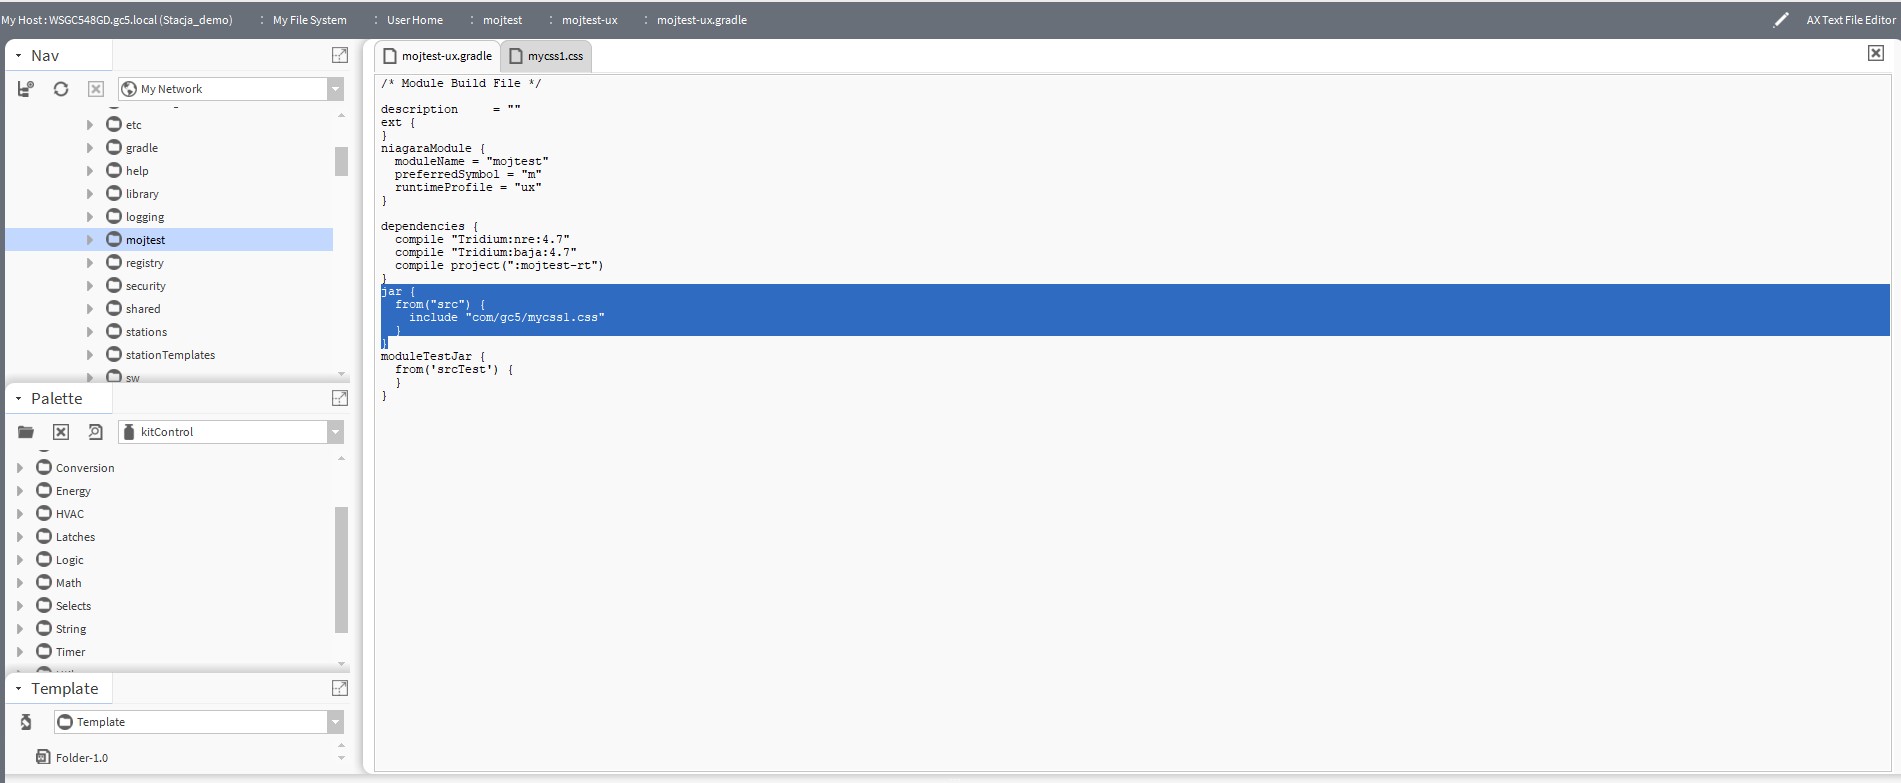Maximize the Palette panel
Screen dimensions: 1901x783
point(340,398)
